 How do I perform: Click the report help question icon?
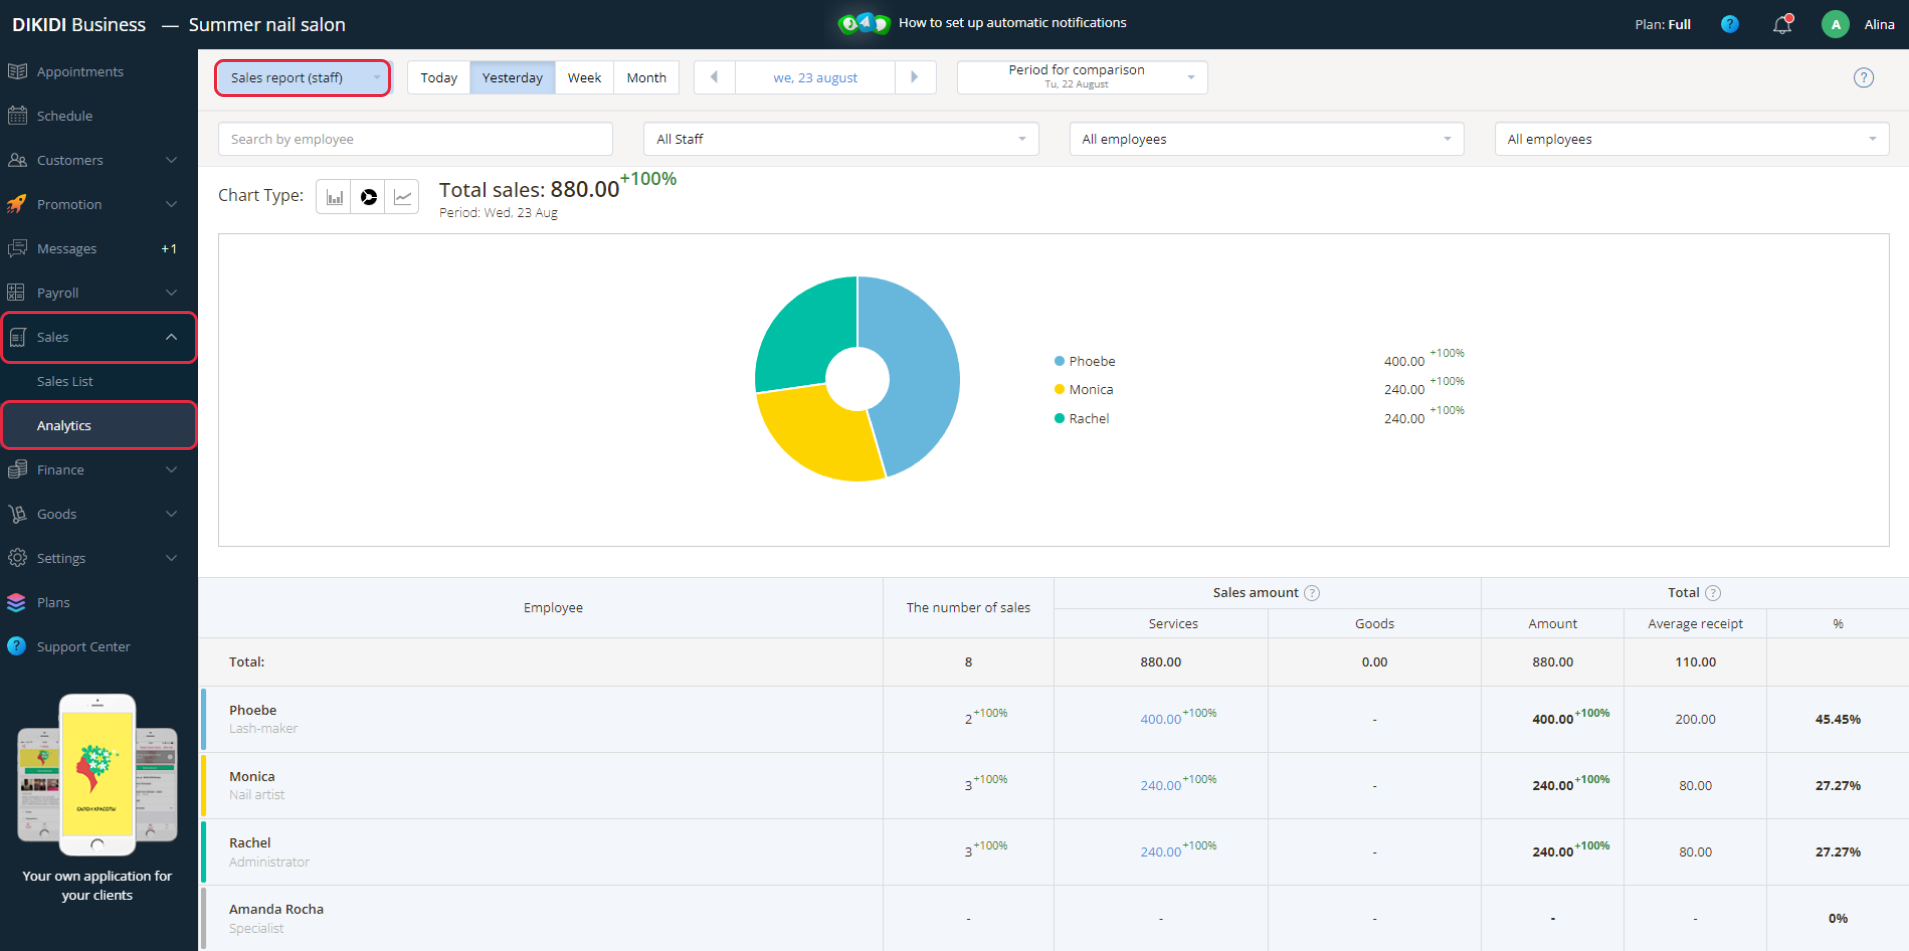1864,78
